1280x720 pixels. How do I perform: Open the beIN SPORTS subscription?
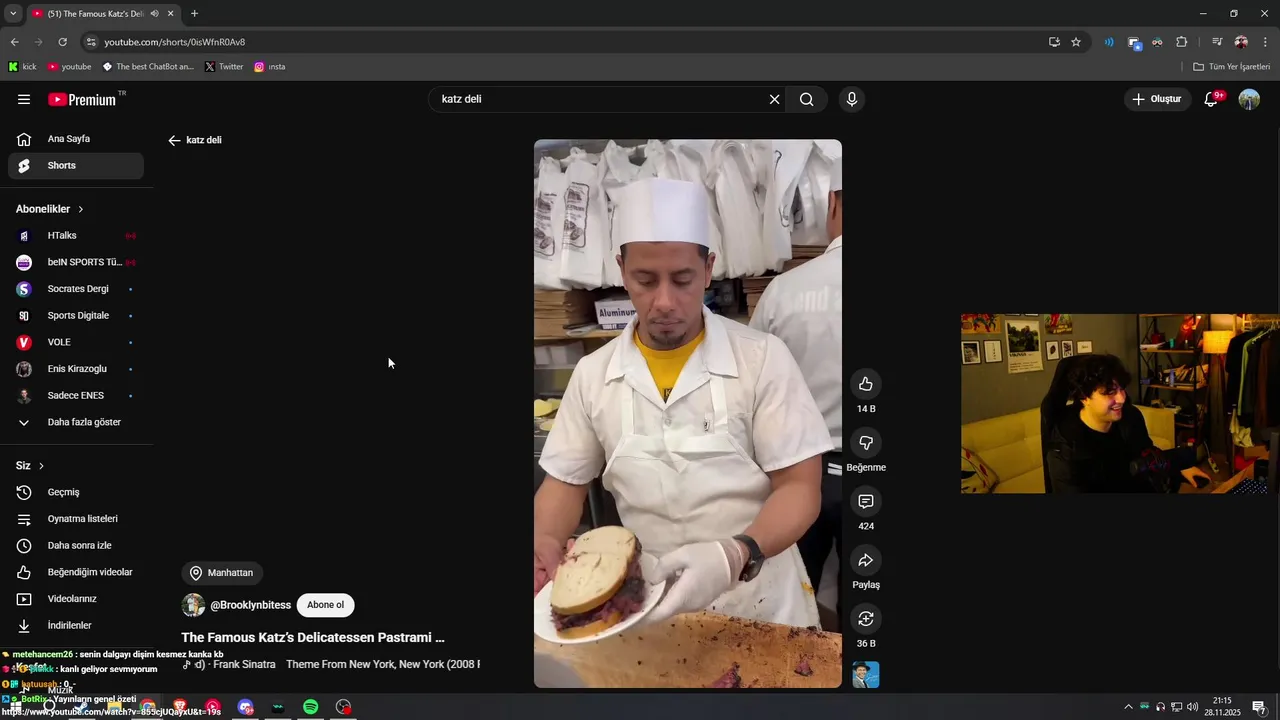tap(76, 262)
